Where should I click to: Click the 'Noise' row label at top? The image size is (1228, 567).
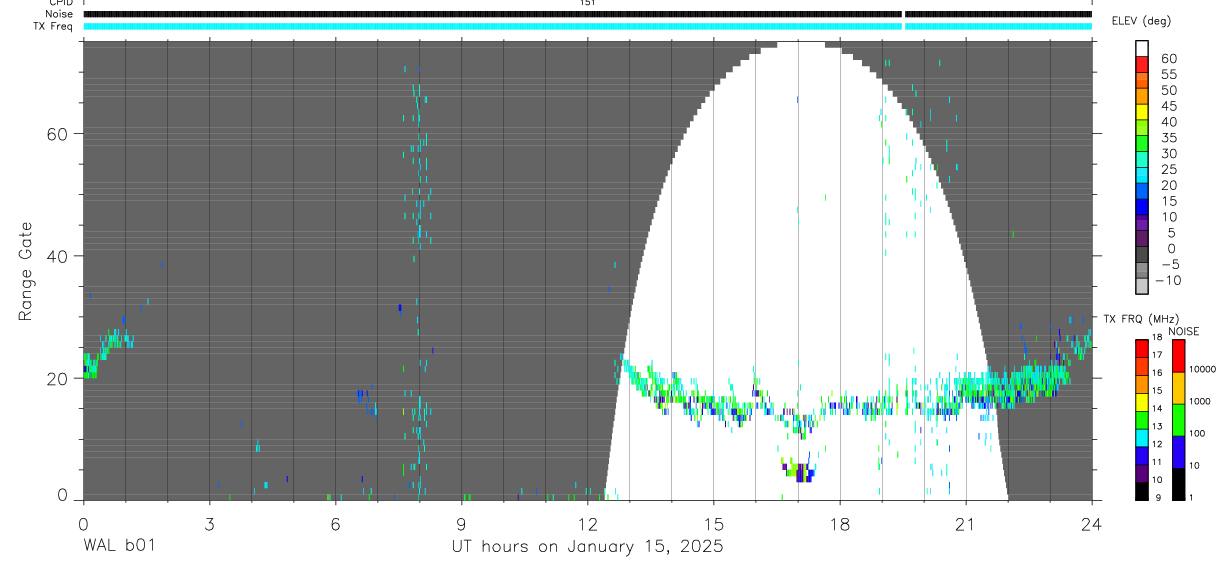(57, 14)
